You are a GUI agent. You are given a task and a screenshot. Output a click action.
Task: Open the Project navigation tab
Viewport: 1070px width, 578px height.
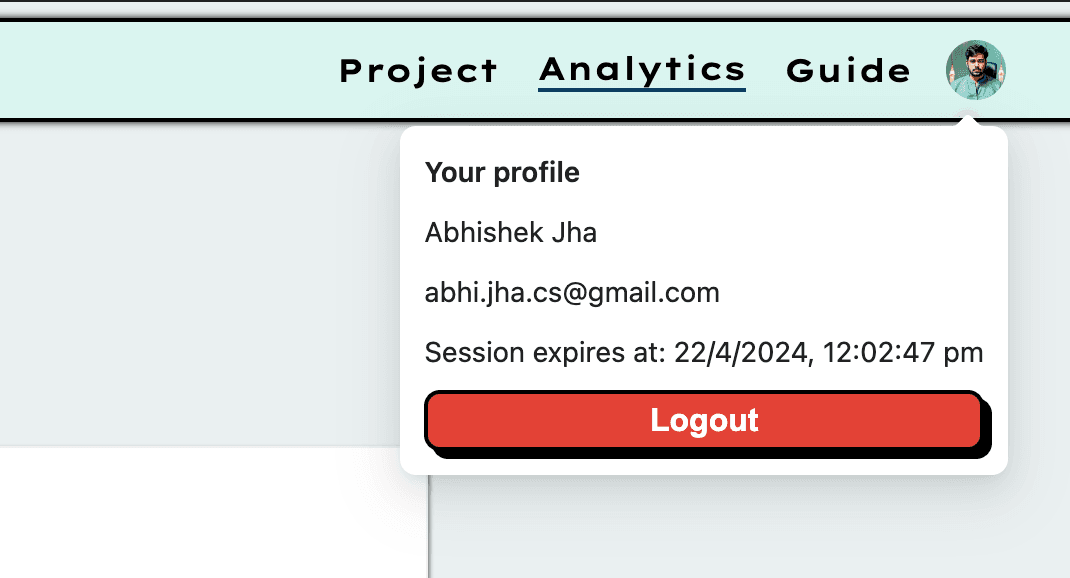tap(418, 71)
